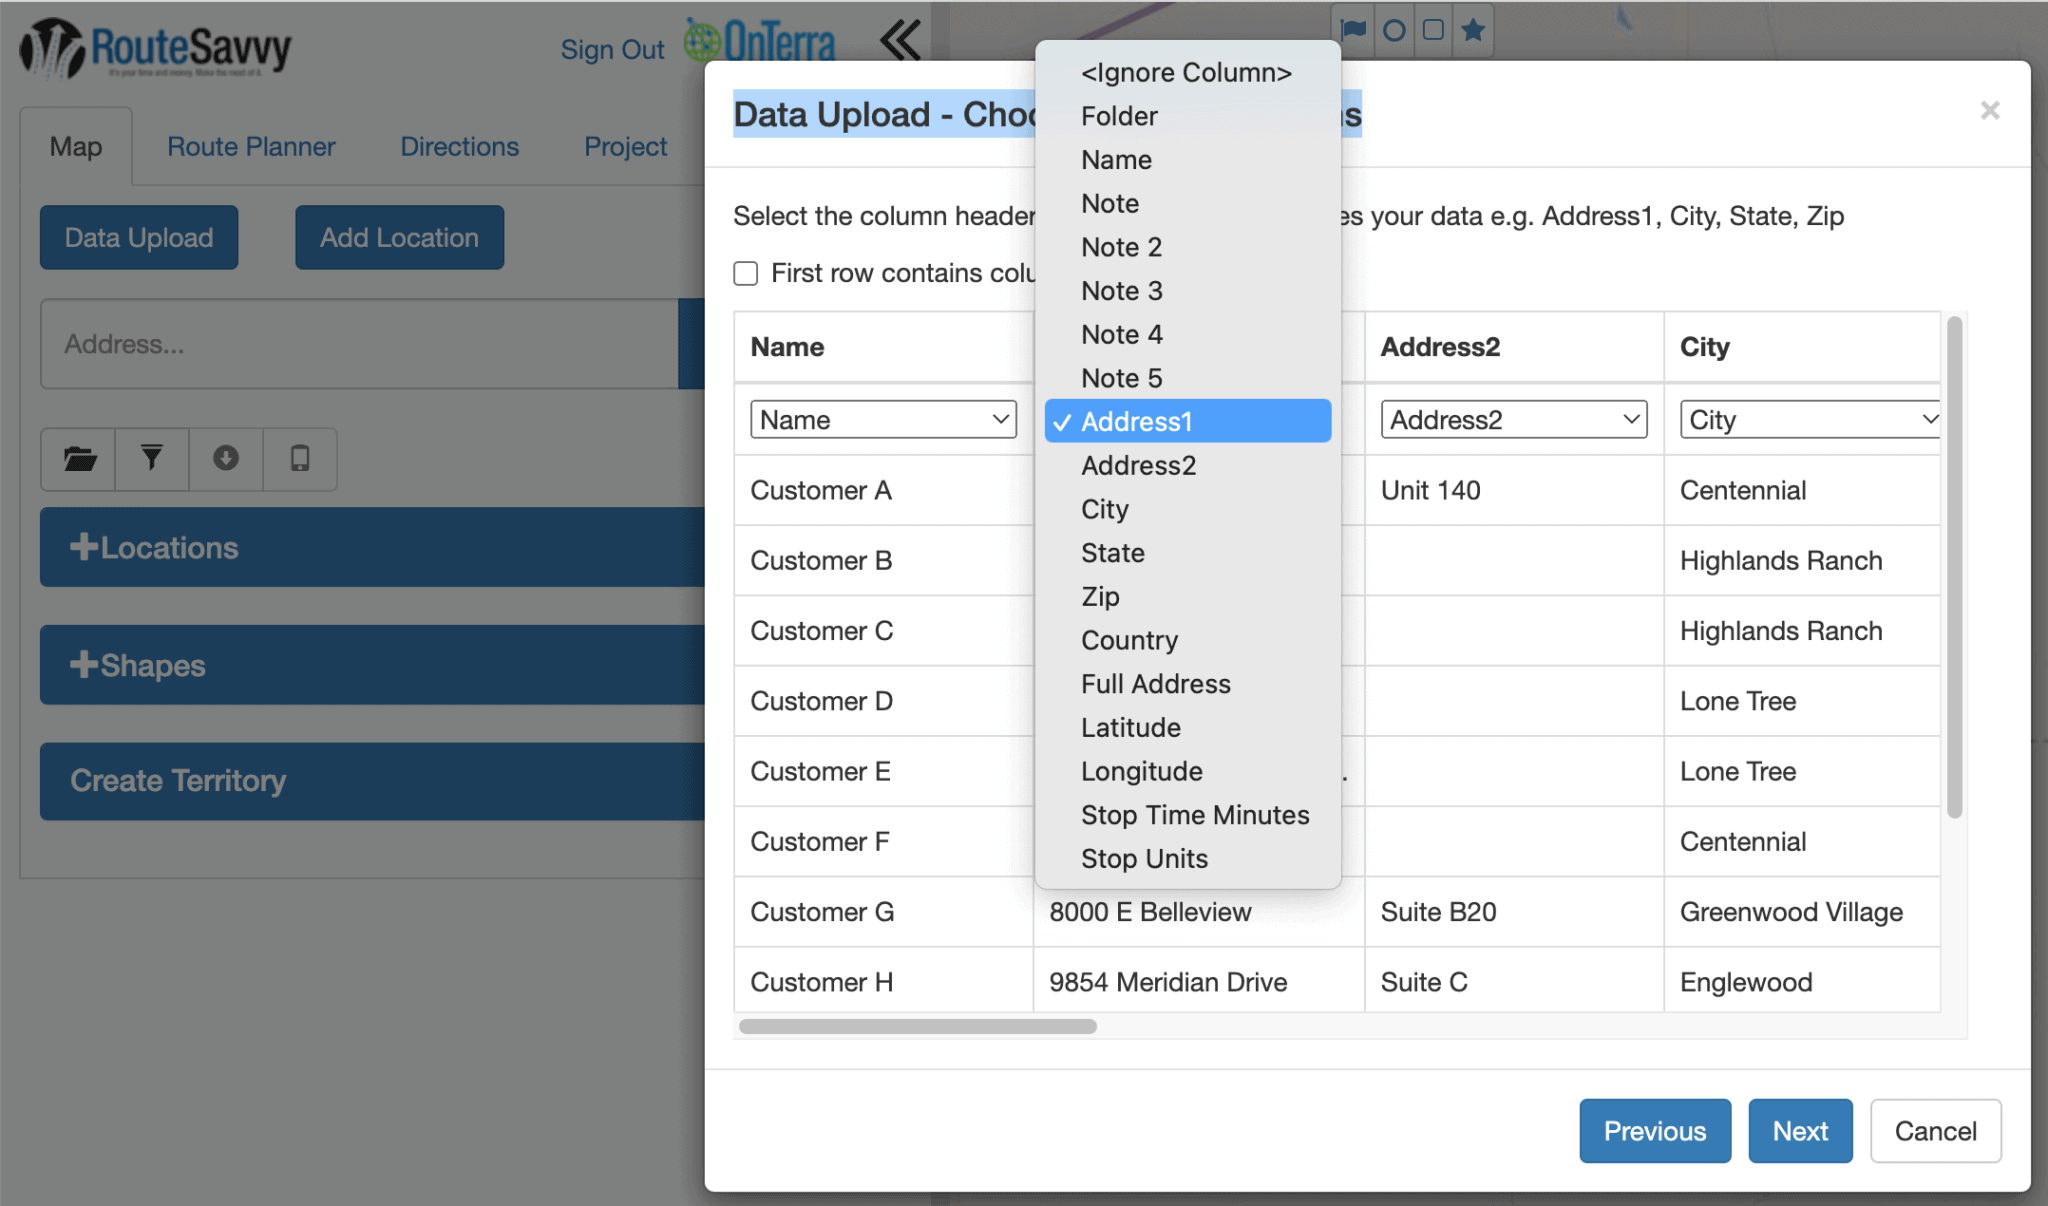Click the Data Upload button
Screen dimensions: 2048x1206
tap(139, 237)
